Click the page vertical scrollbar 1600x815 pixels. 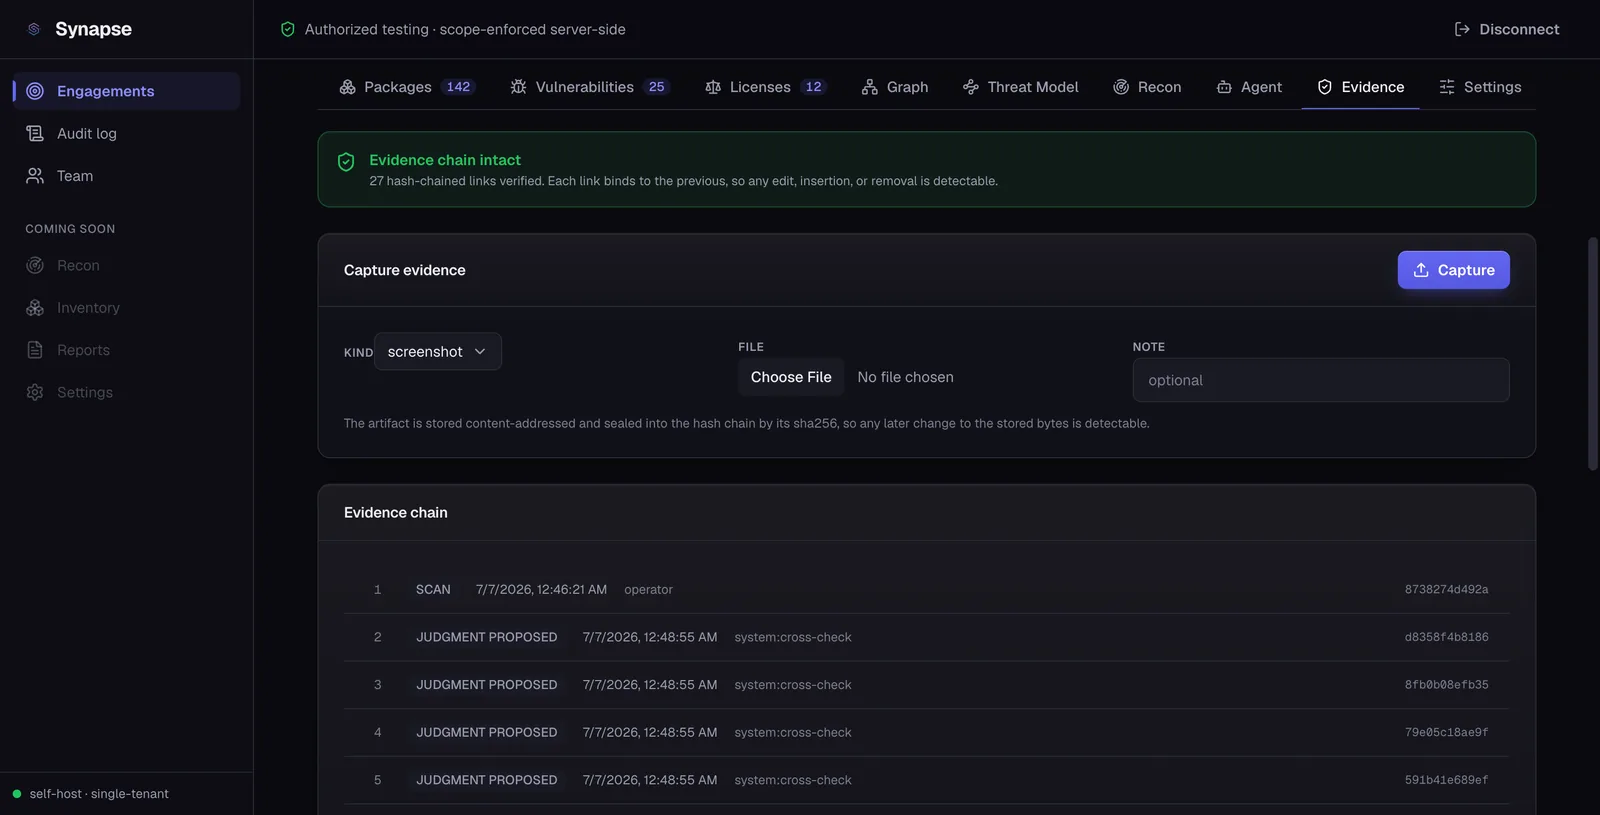click(x=1593, y=353)
